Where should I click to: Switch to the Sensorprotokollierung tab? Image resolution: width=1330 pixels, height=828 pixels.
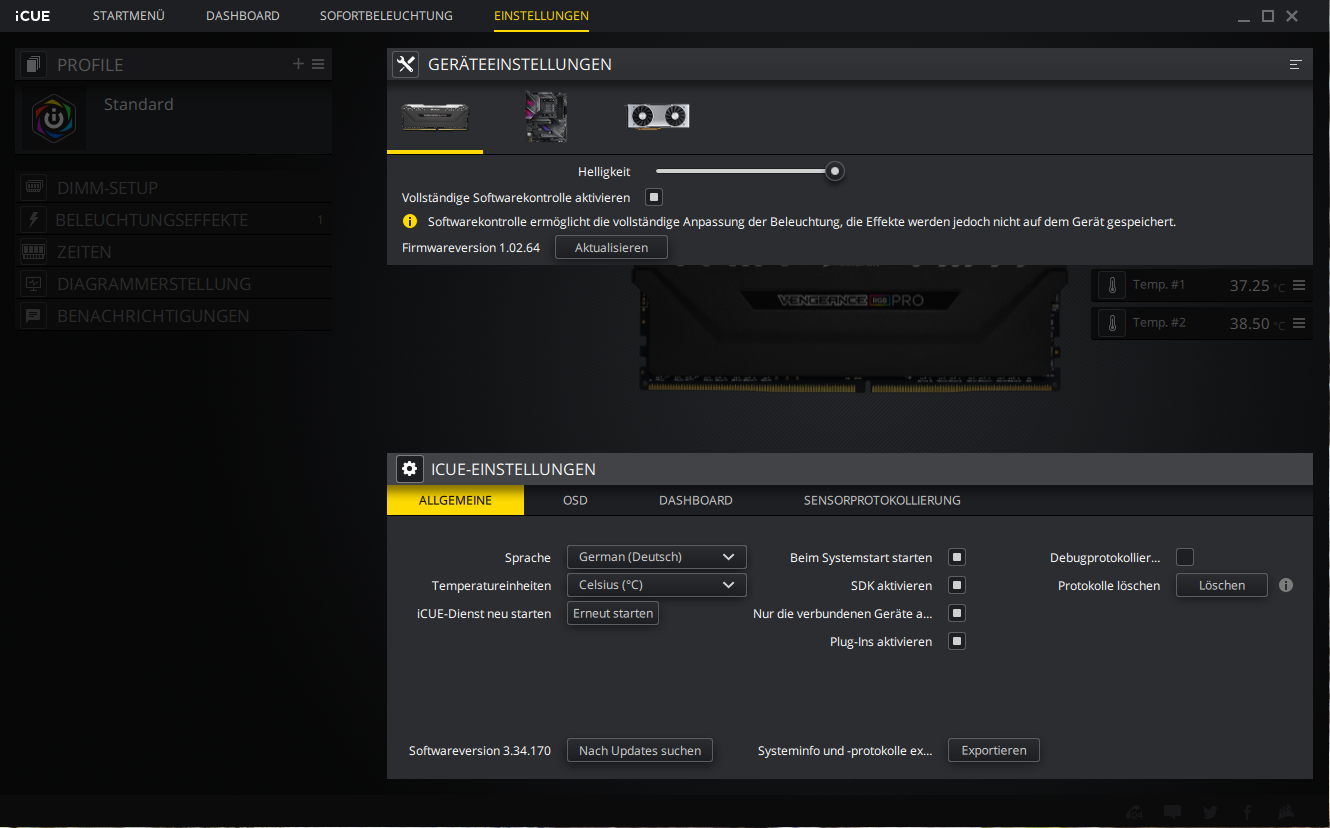(882, 500)
